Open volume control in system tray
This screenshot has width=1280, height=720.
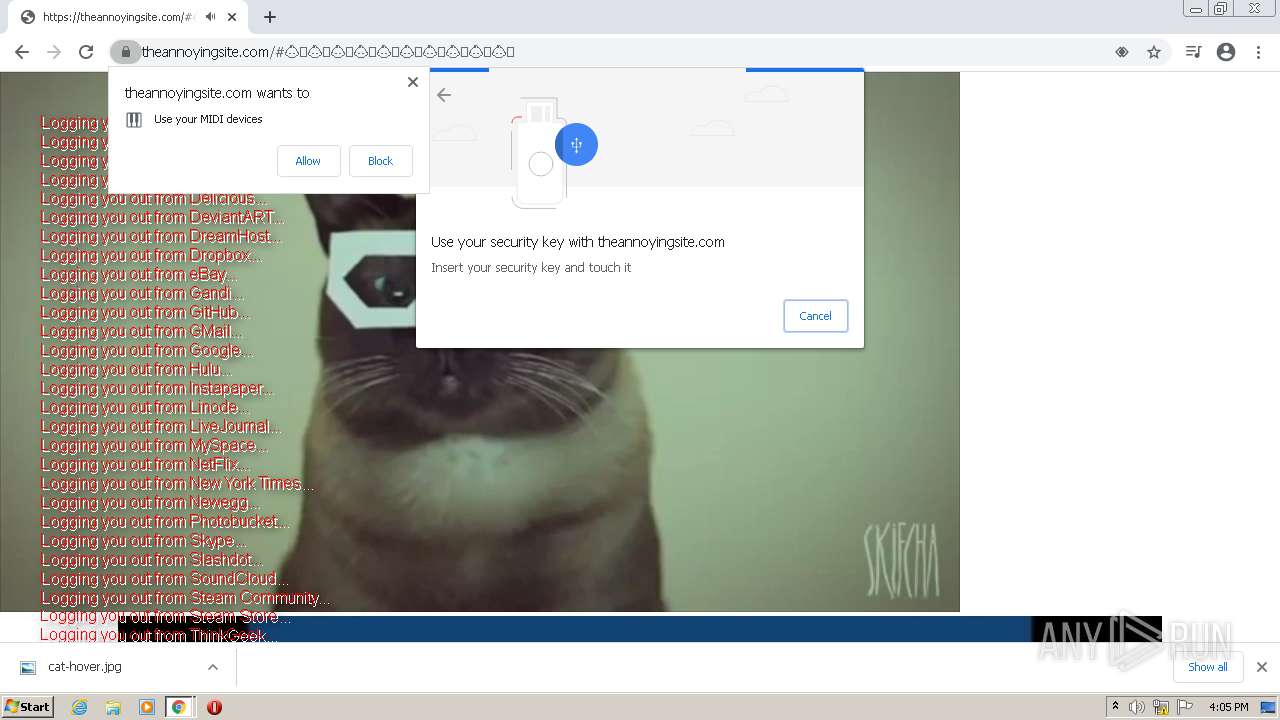point(1137,707)
